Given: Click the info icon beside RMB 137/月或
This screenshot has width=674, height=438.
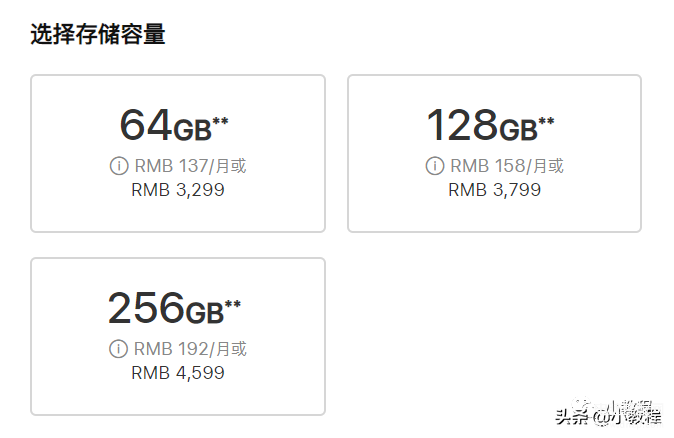Looking at the screenshot, I should [x=119, y=166].
